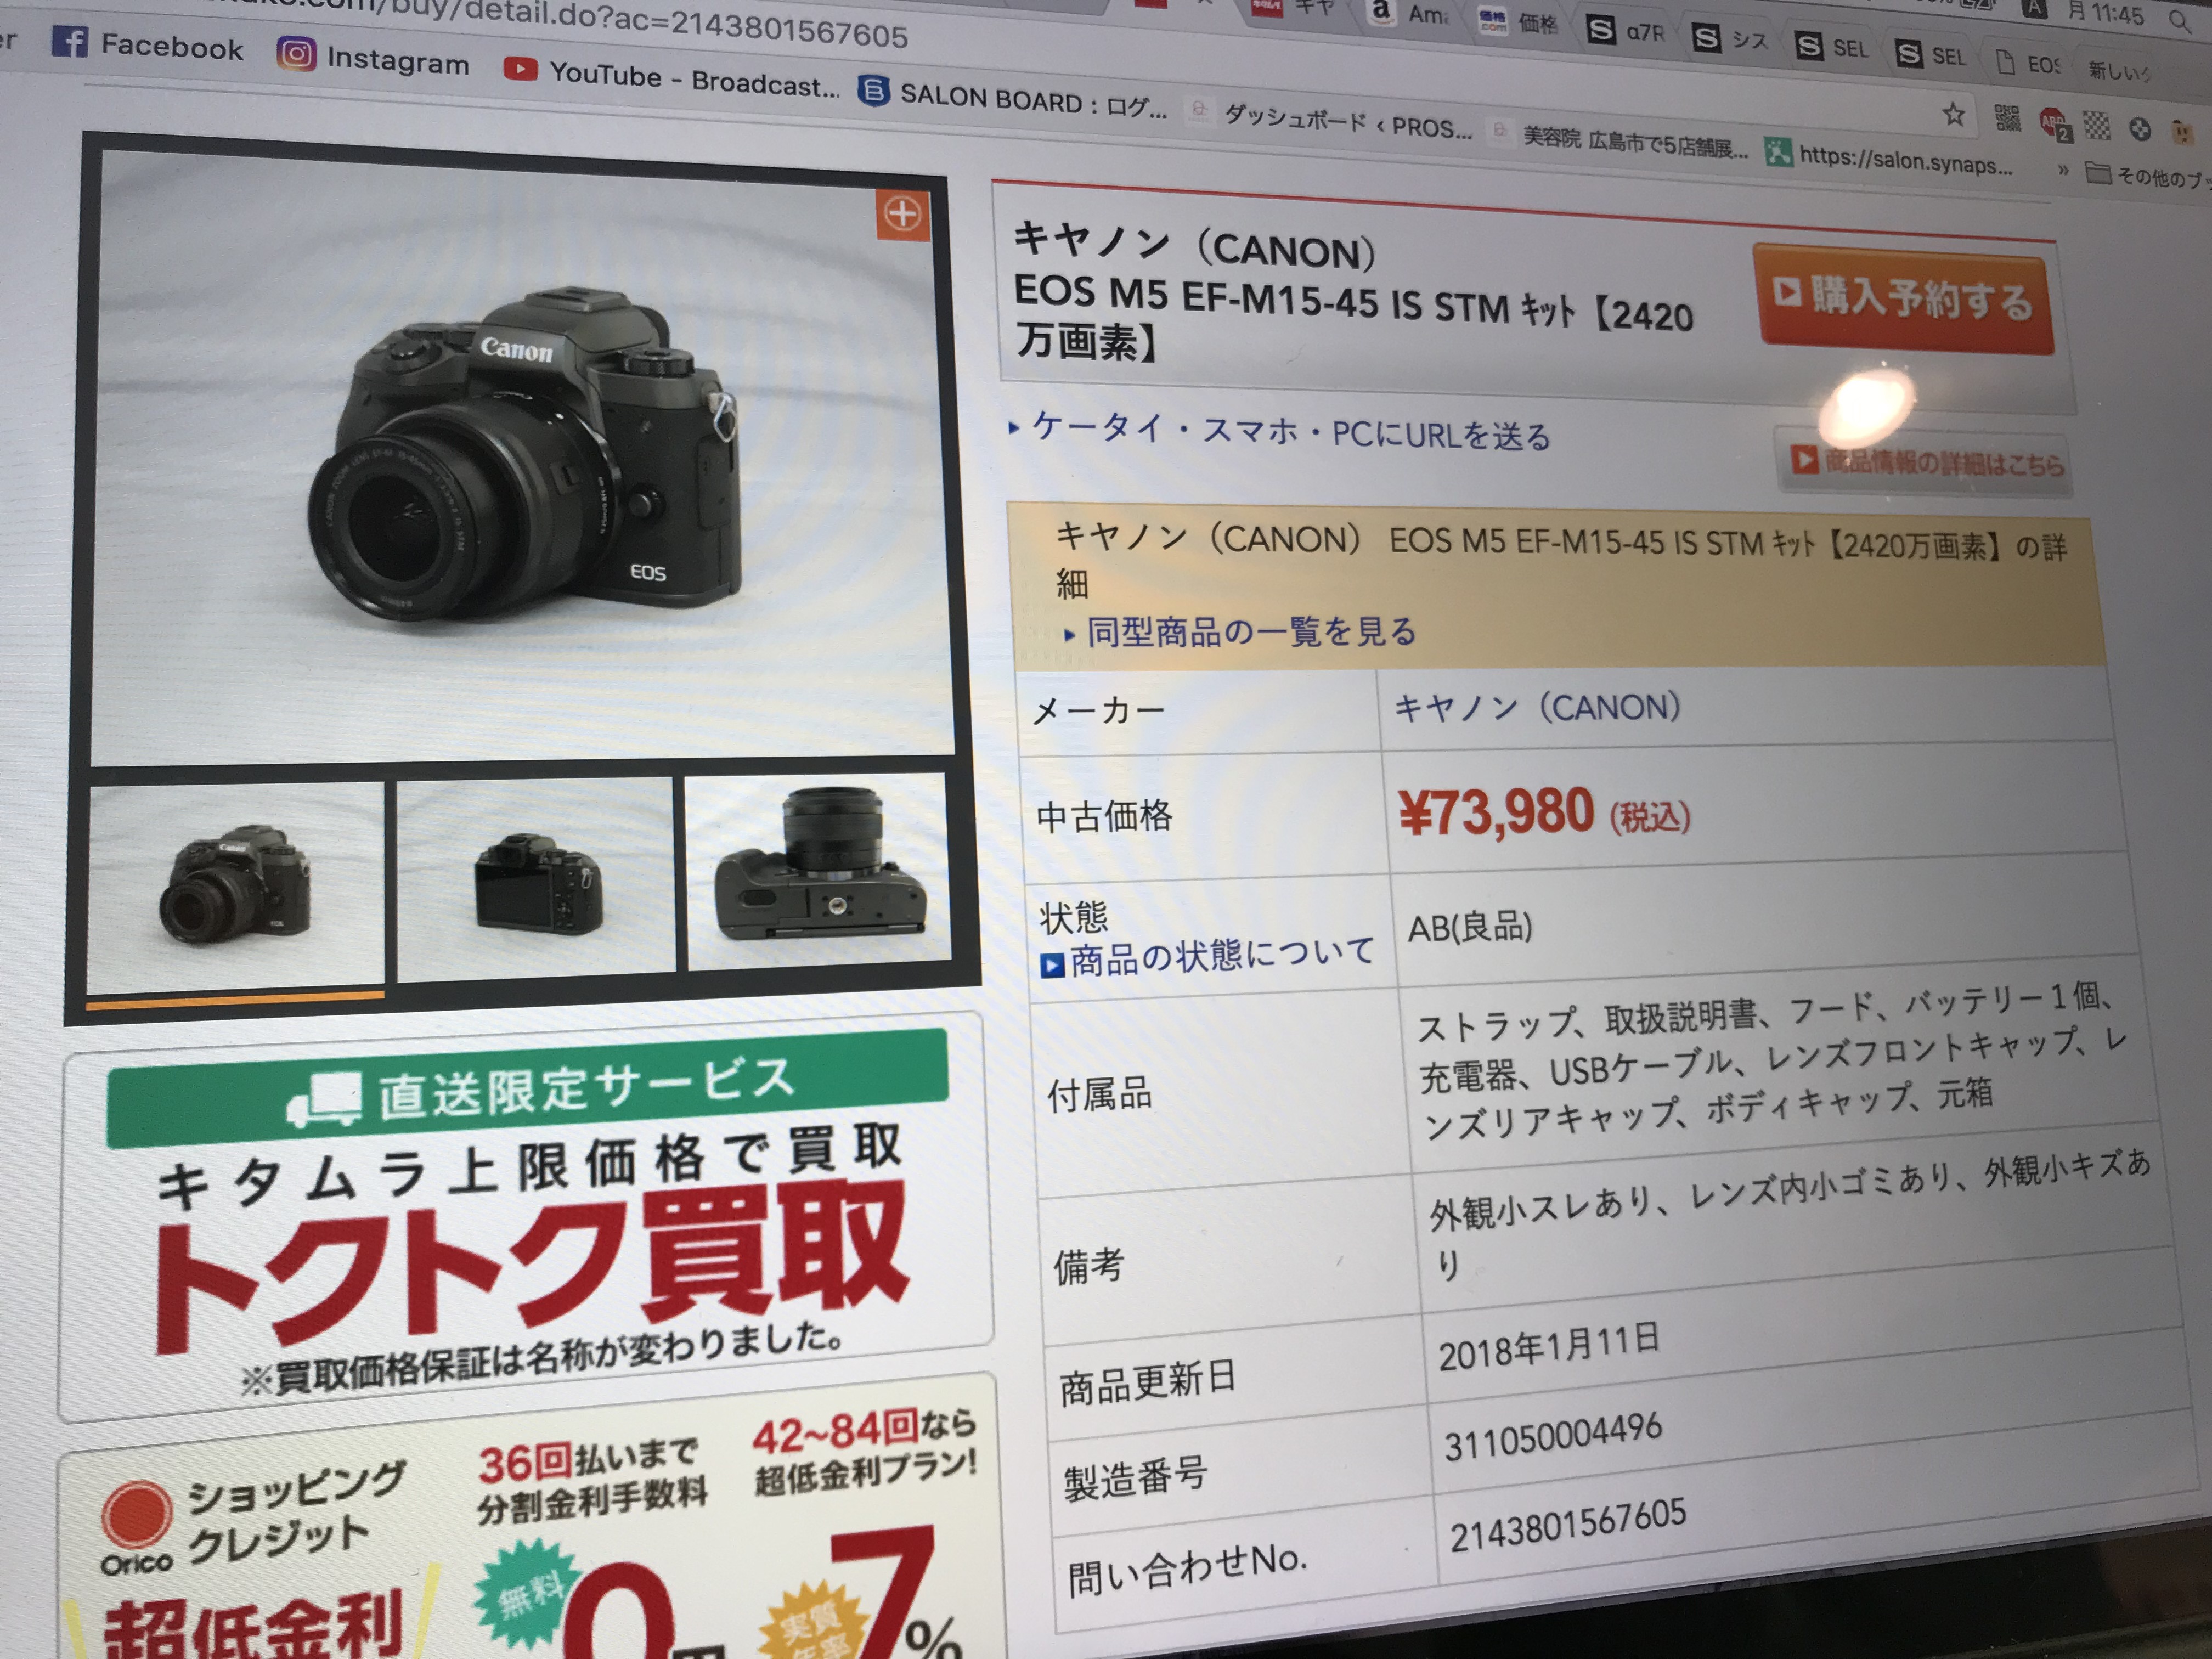Click 商品の状態について link
The height and width of the screenshot is (1659, 2212).
point(1209,957)
